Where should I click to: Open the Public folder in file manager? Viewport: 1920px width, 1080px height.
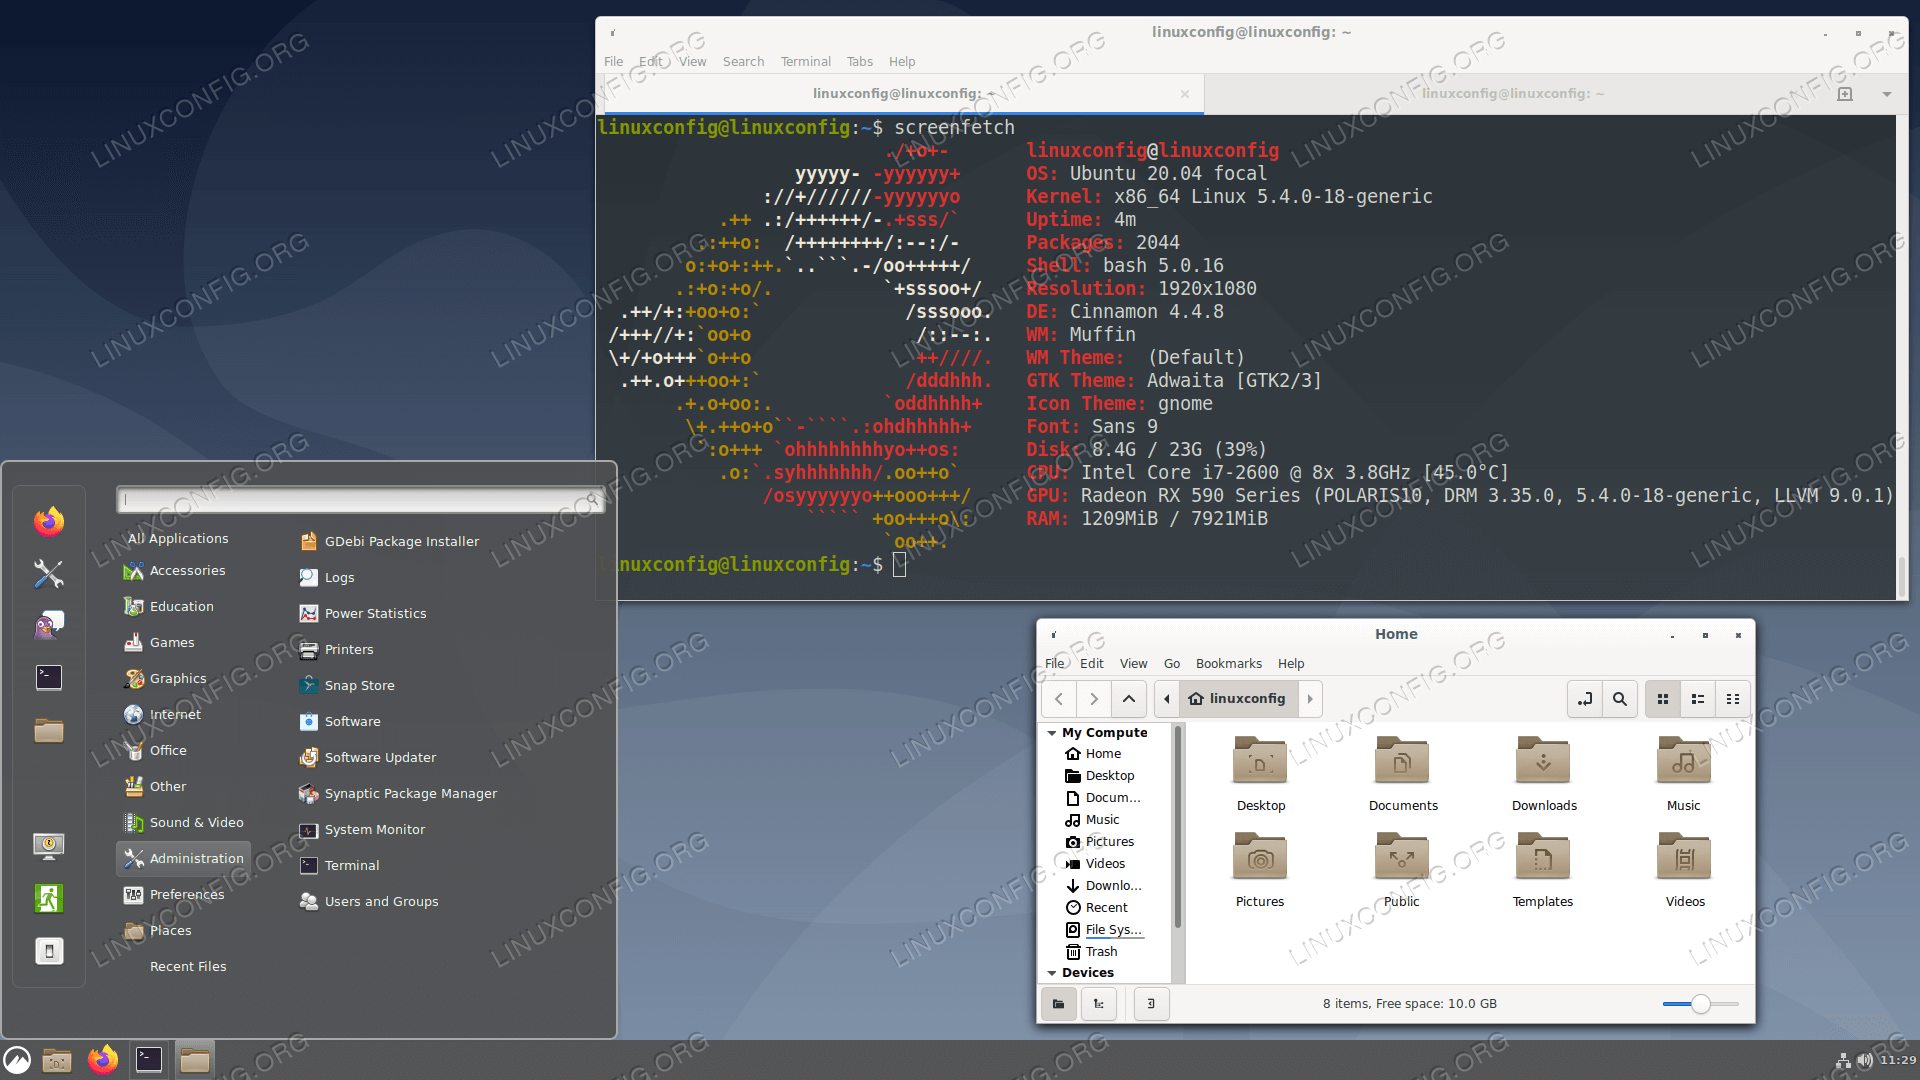point(1401,870)
